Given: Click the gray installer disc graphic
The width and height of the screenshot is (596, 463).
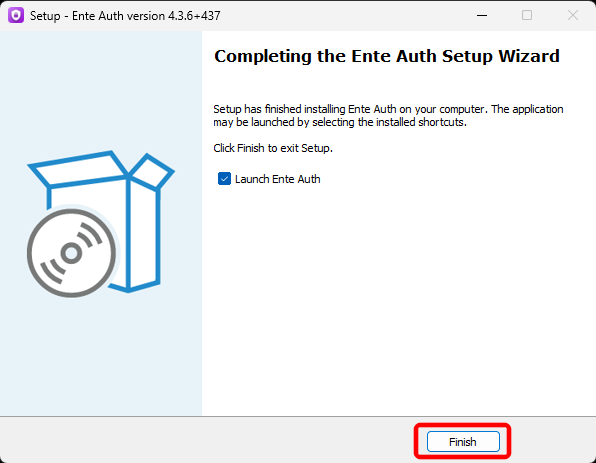Looking at the screenshot, I should click(x=71, y=253).
